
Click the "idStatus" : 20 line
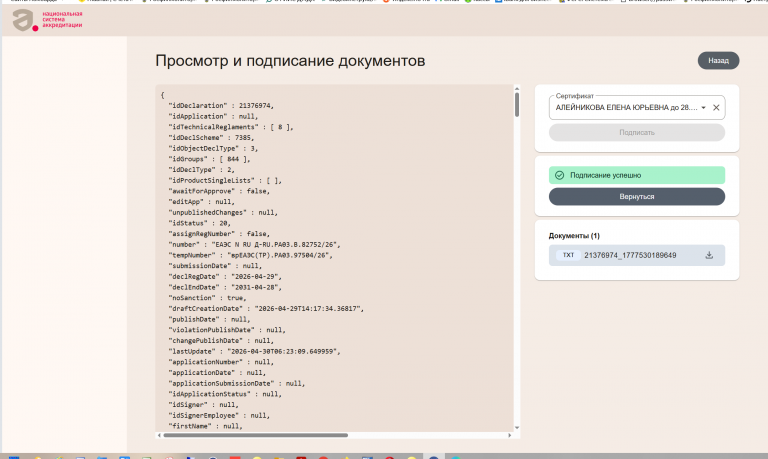tap(201, 223)
